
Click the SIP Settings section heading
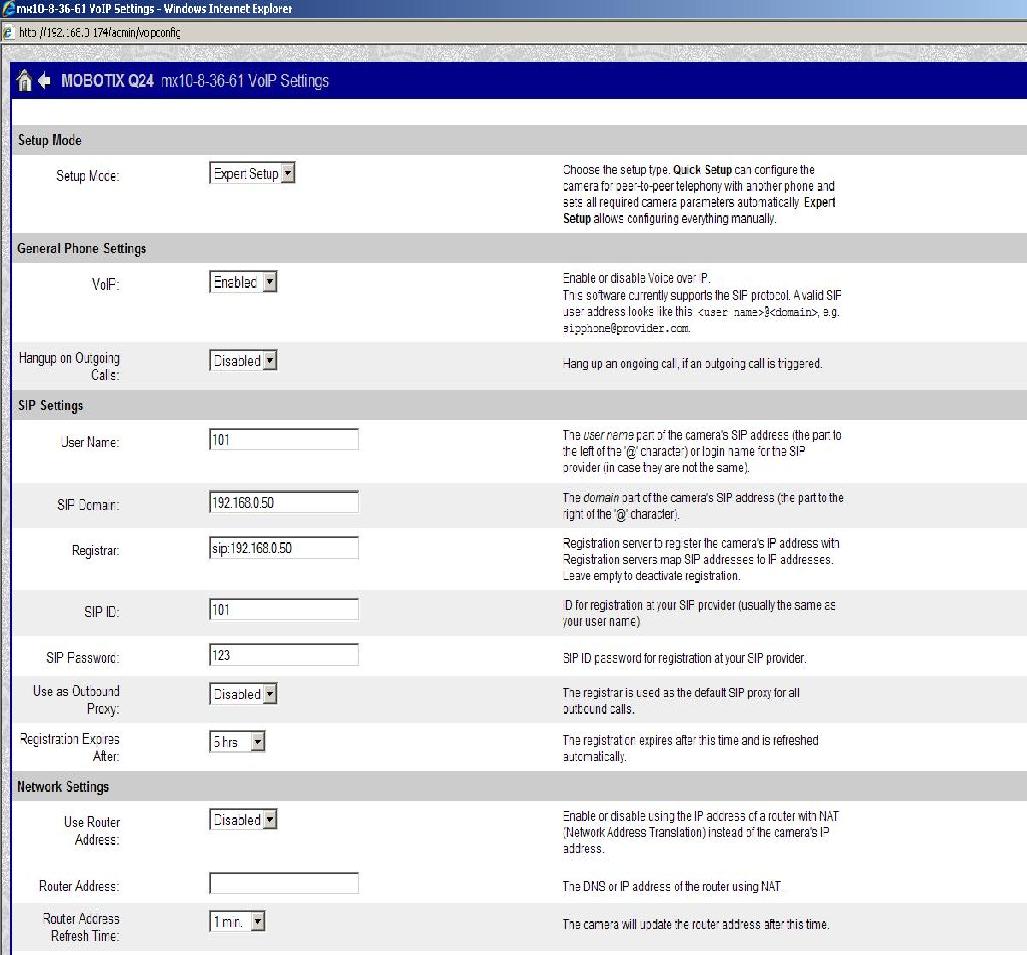click(x=50, y=405)
